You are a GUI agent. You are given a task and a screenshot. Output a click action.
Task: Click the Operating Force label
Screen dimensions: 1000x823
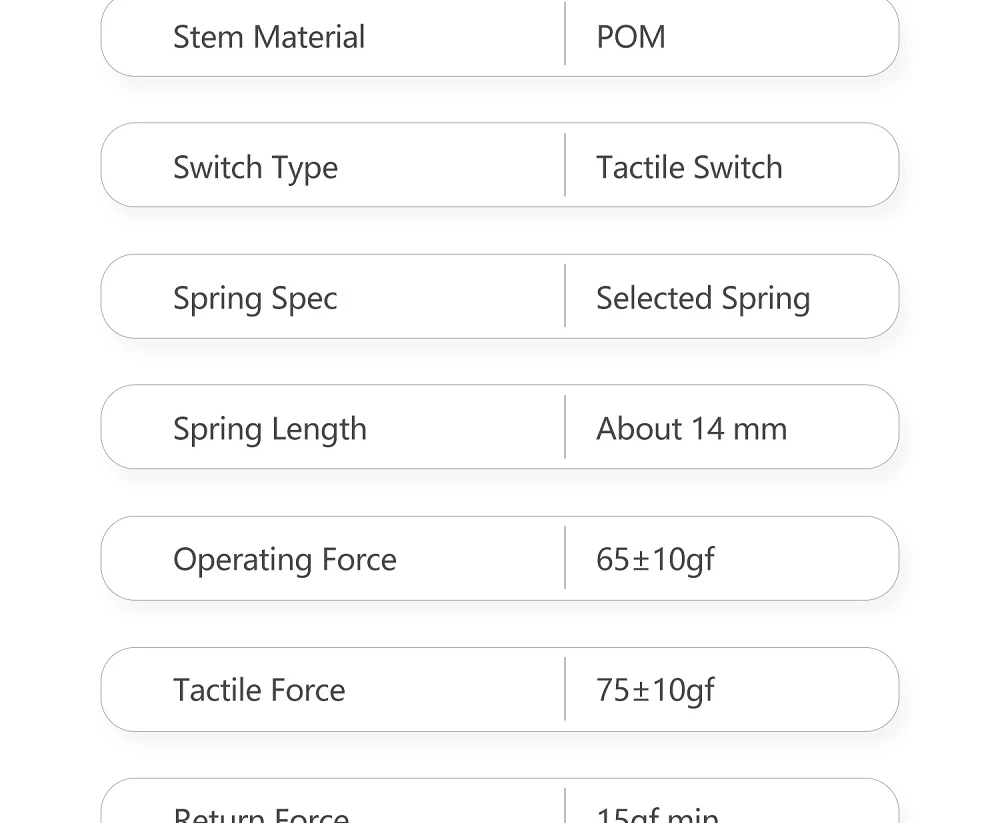[284, 560]
